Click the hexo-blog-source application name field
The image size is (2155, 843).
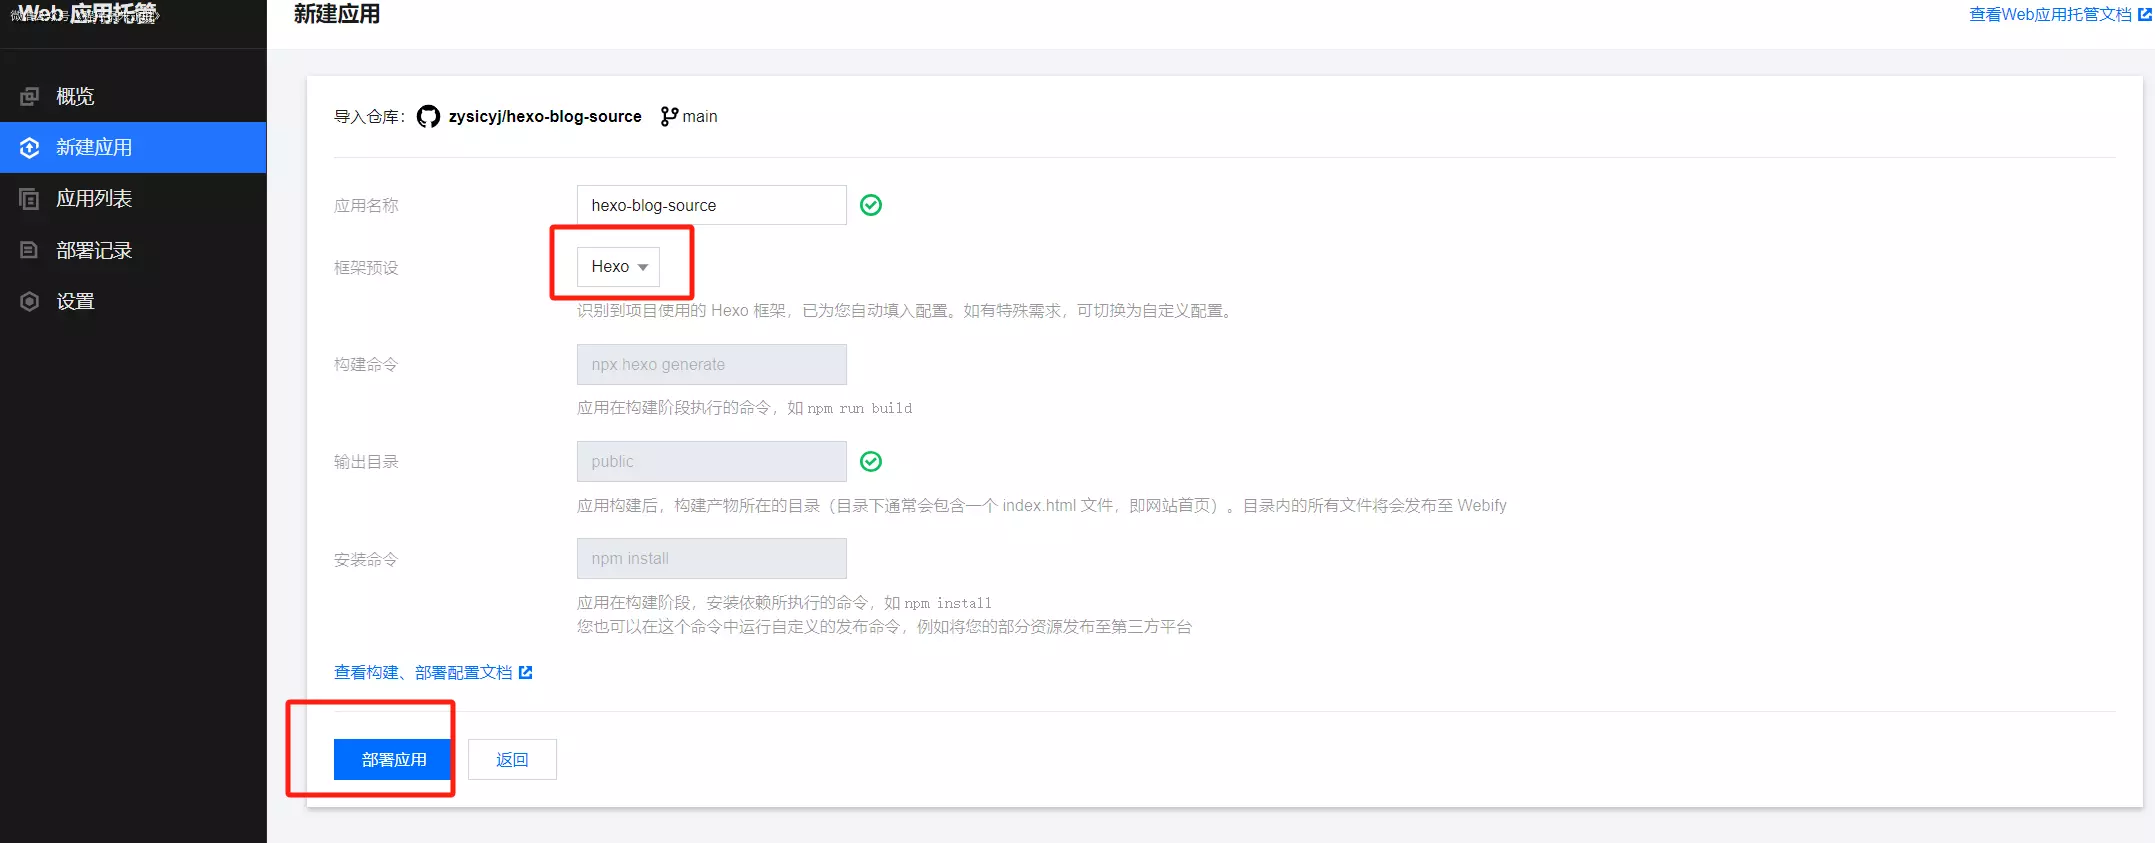click(x=711, y=205)
